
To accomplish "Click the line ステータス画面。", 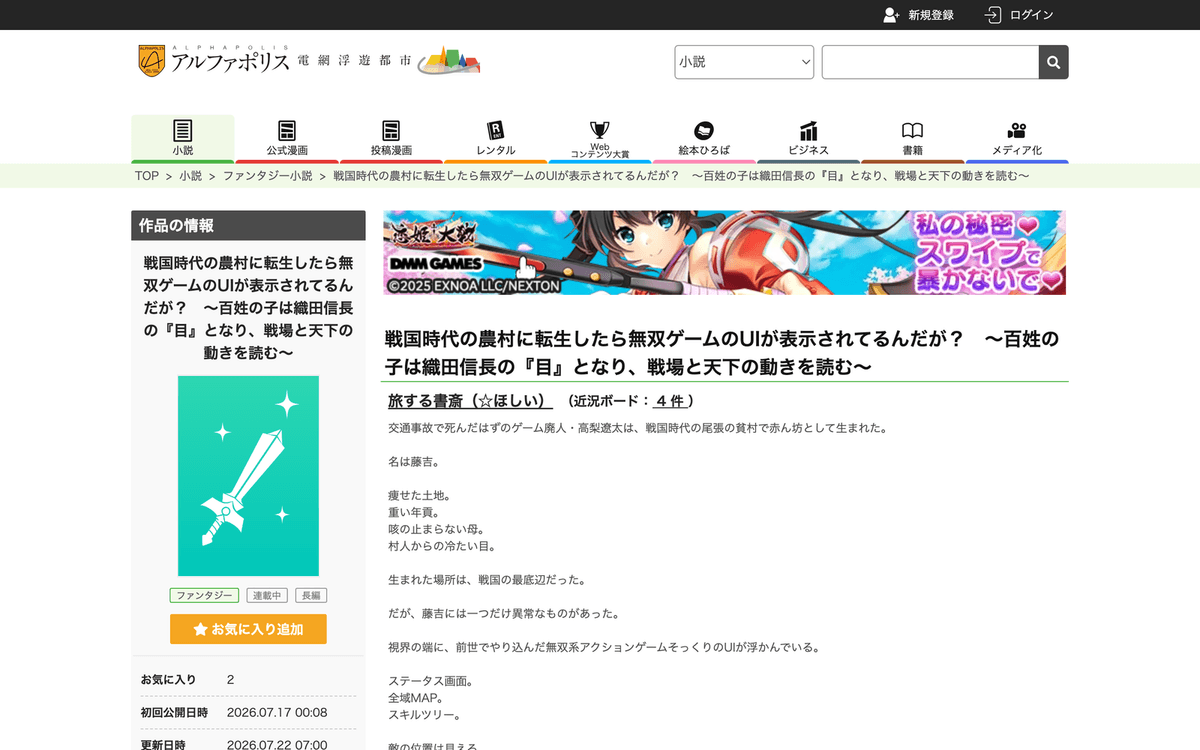I will 430,682.
